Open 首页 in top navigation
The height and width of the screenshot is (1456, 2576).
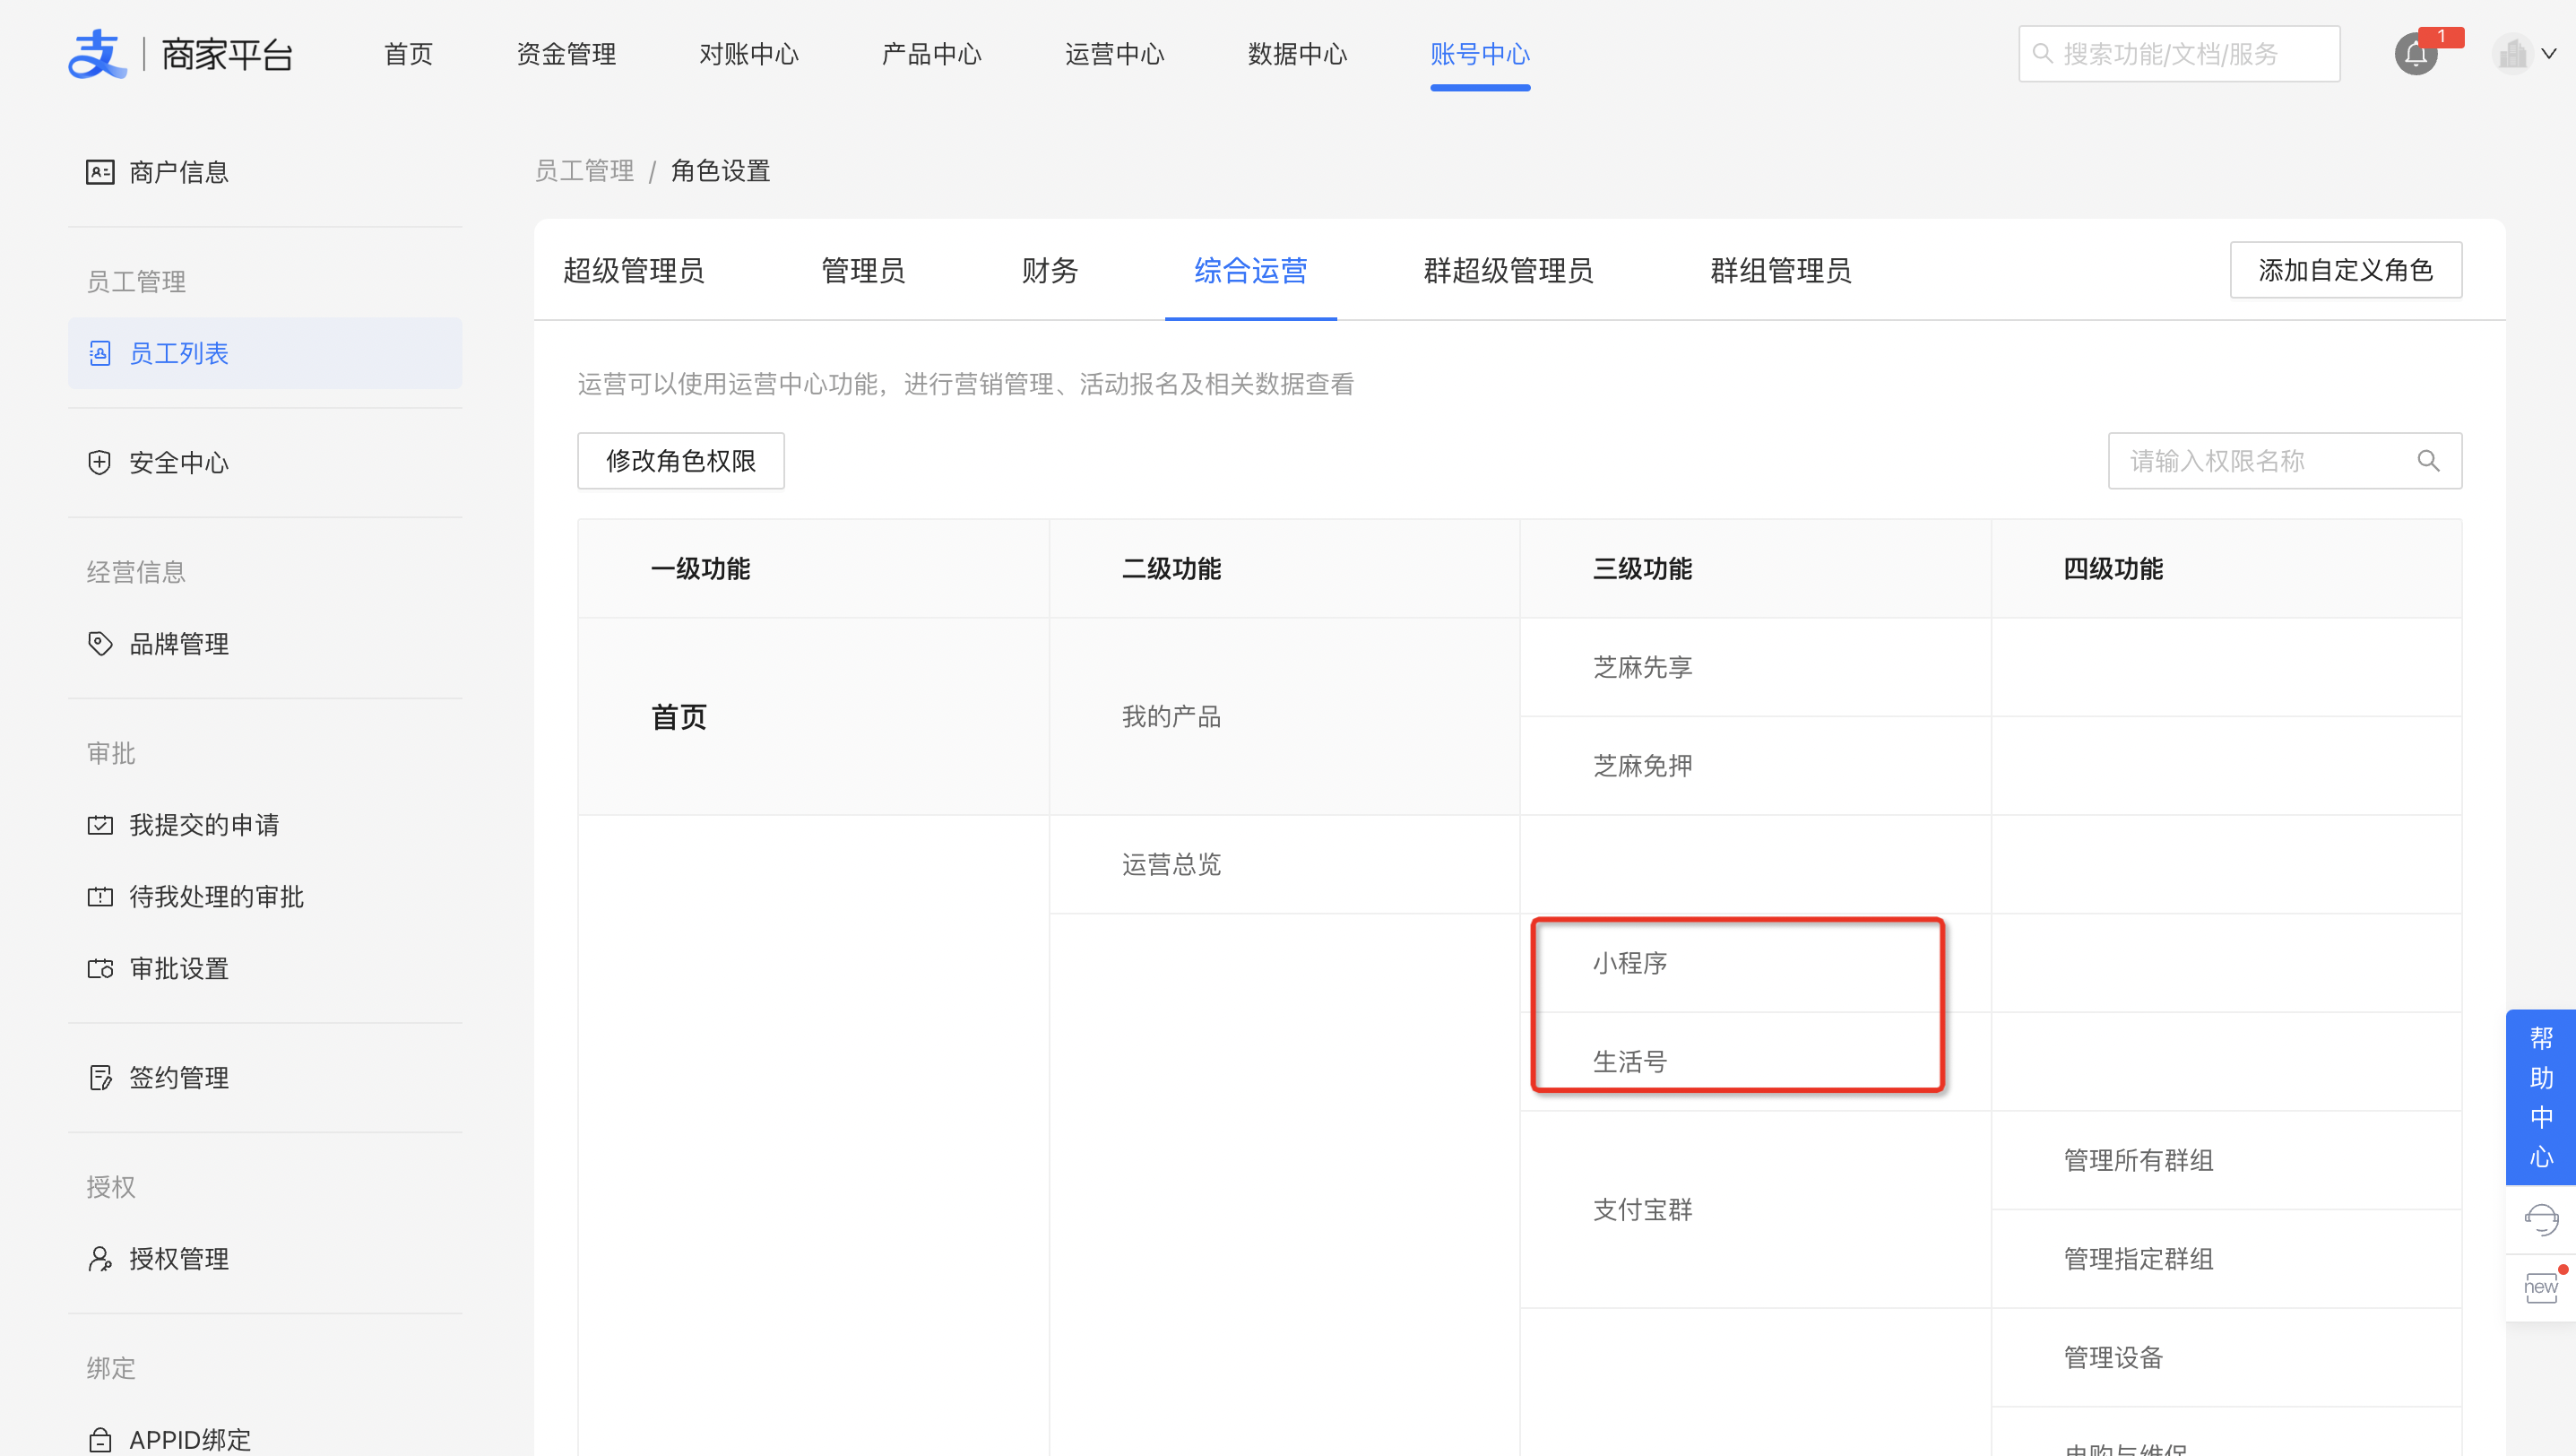point(408,54)
